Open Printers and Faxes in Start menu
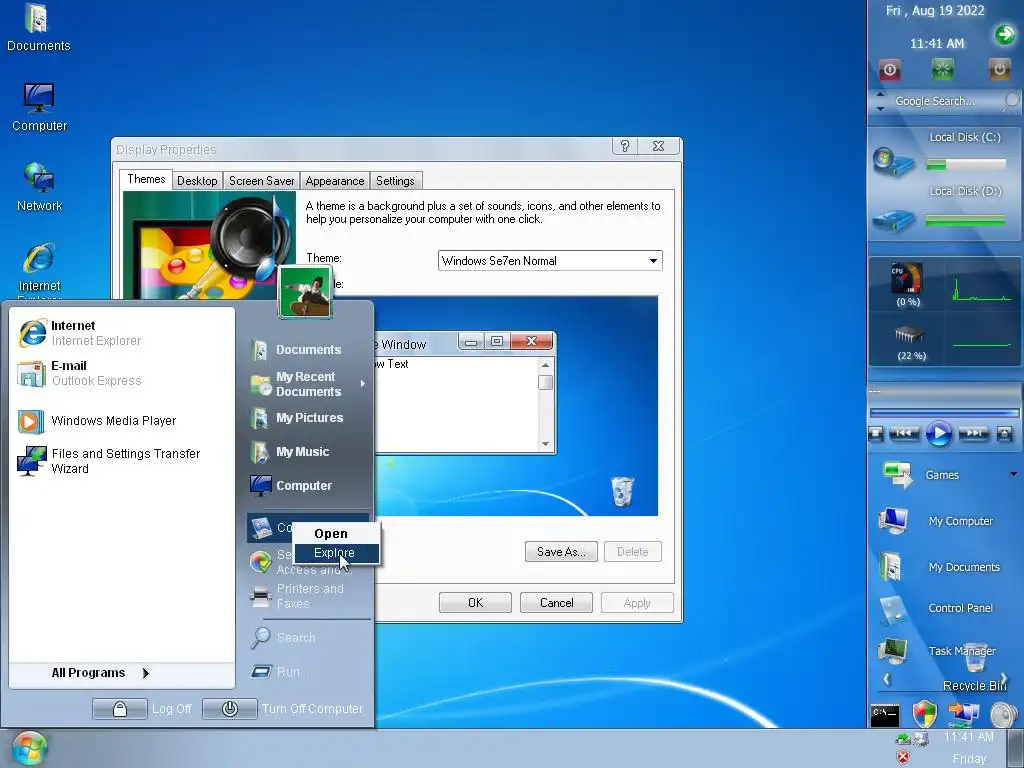This screenshot has height=768, width=1024. click(298, 596)
